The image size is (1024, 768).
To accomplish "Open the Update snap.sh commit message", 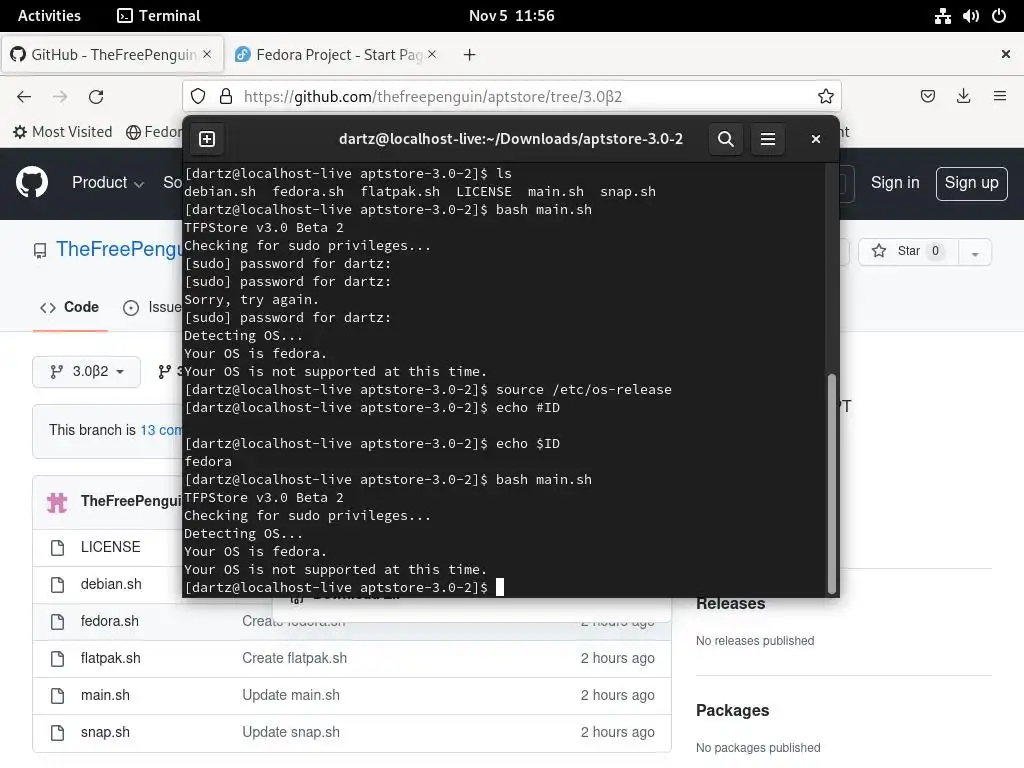I will tap(291, 733).
